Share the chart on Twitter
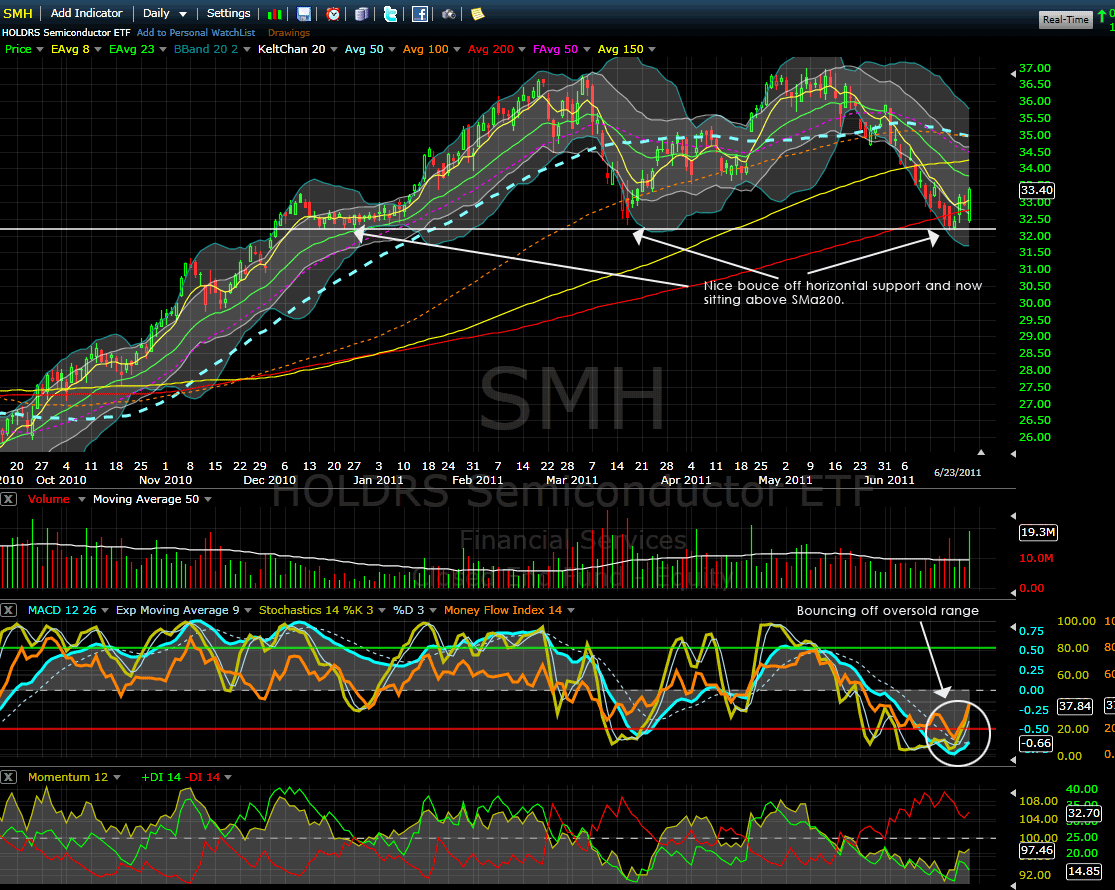 pyautogui.click(x=390, y=14)
